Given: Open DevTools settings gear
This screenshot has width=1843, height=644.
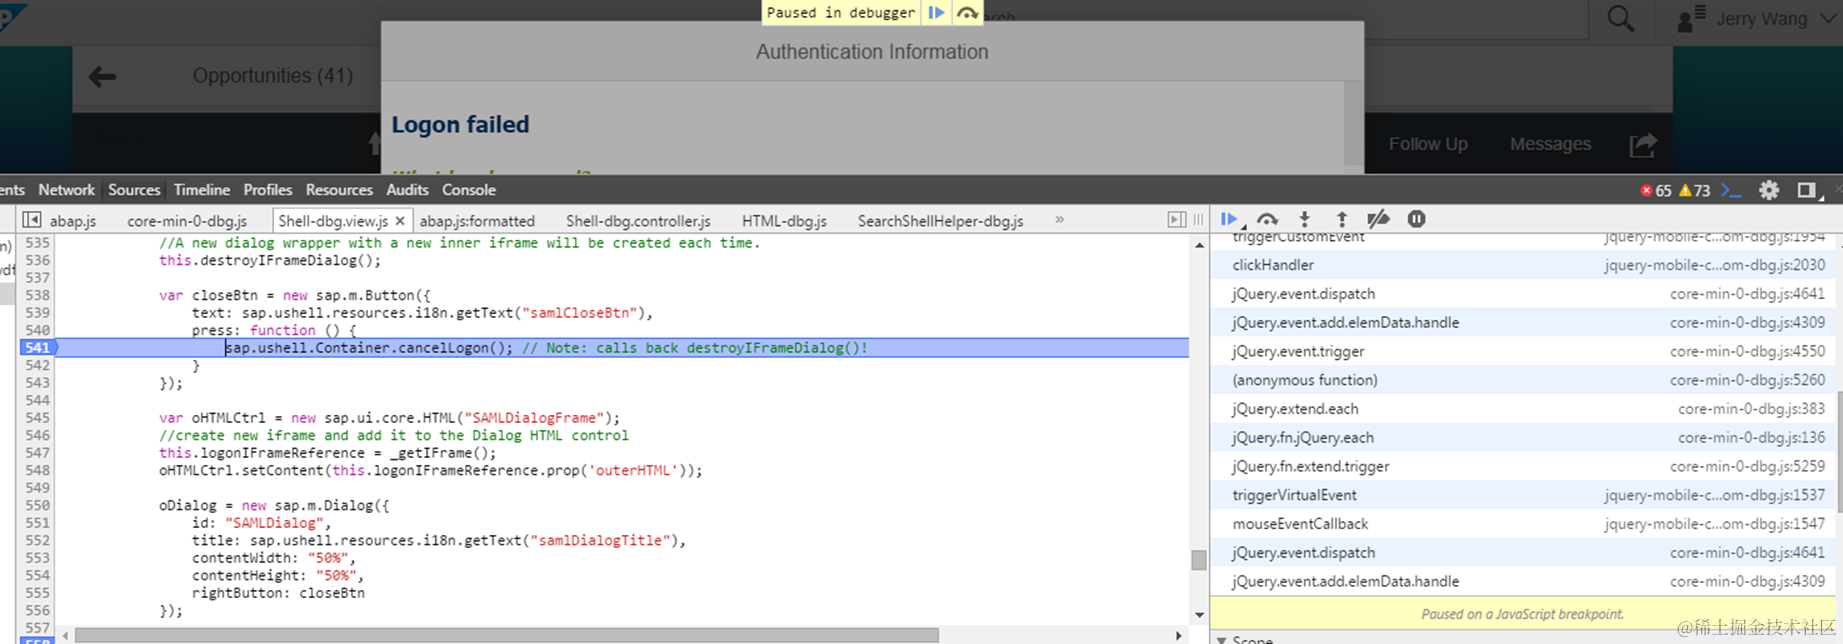Looking at the screenshot, I should (1769, 190).
